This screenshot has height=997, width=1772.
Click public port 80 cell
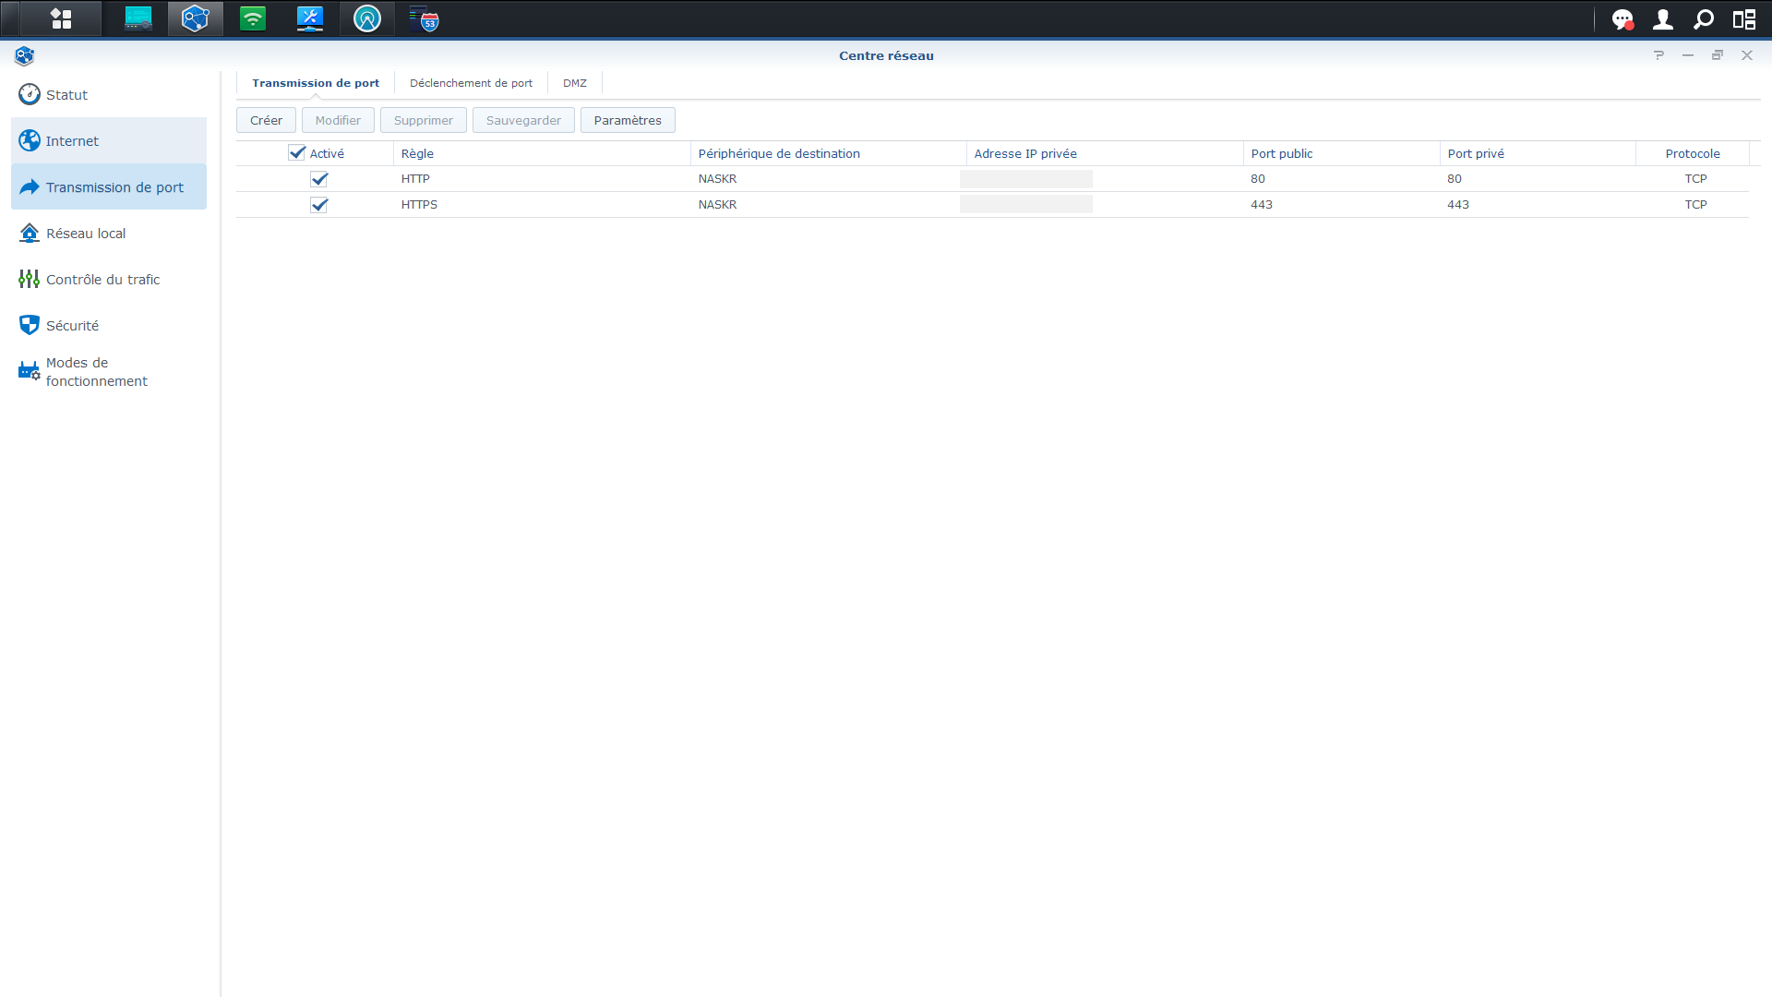point(1258,179)
